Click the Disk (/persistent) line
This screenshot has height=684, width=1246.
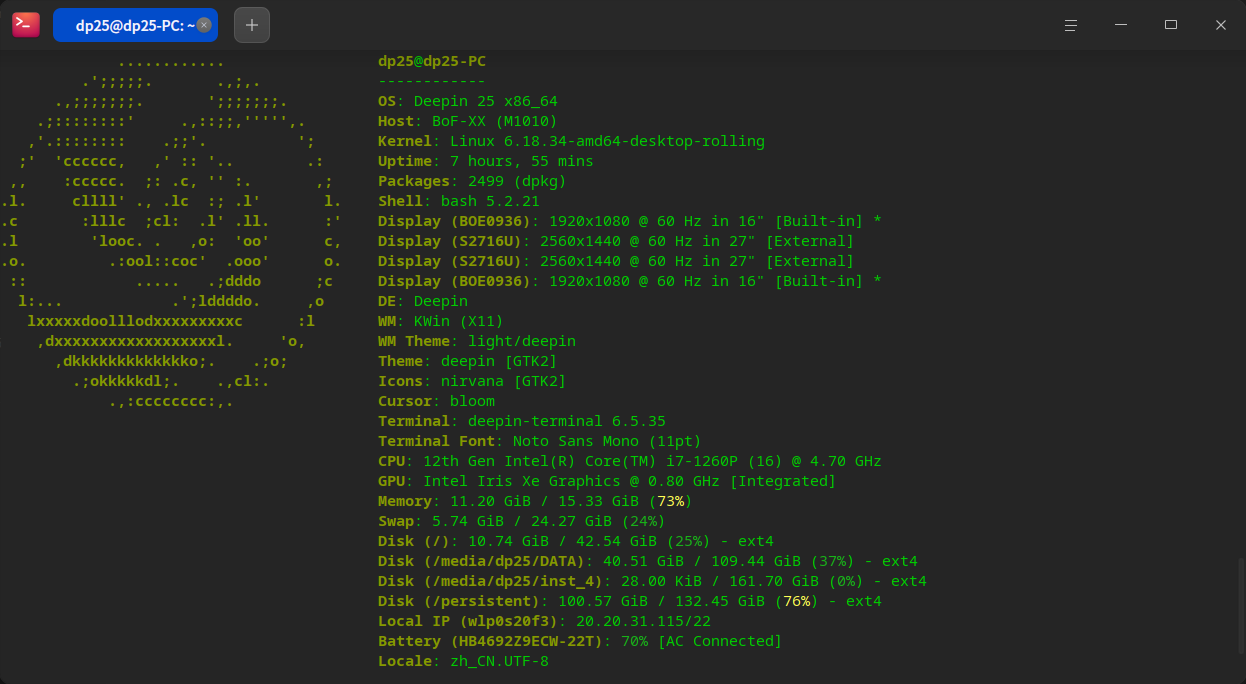(630, 601)
